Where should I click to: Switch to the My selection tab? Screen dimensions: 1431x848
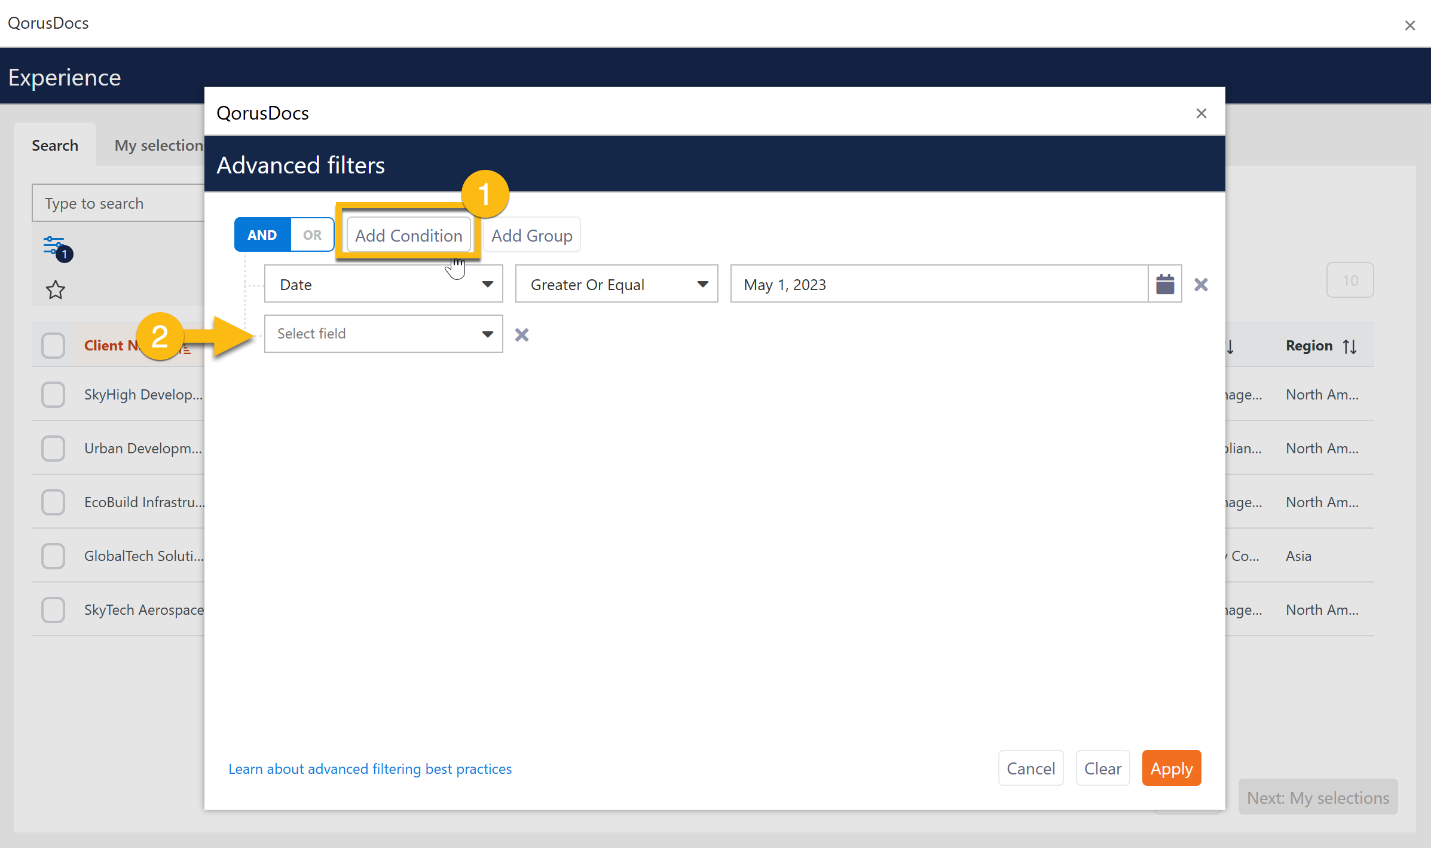point(158,145)
